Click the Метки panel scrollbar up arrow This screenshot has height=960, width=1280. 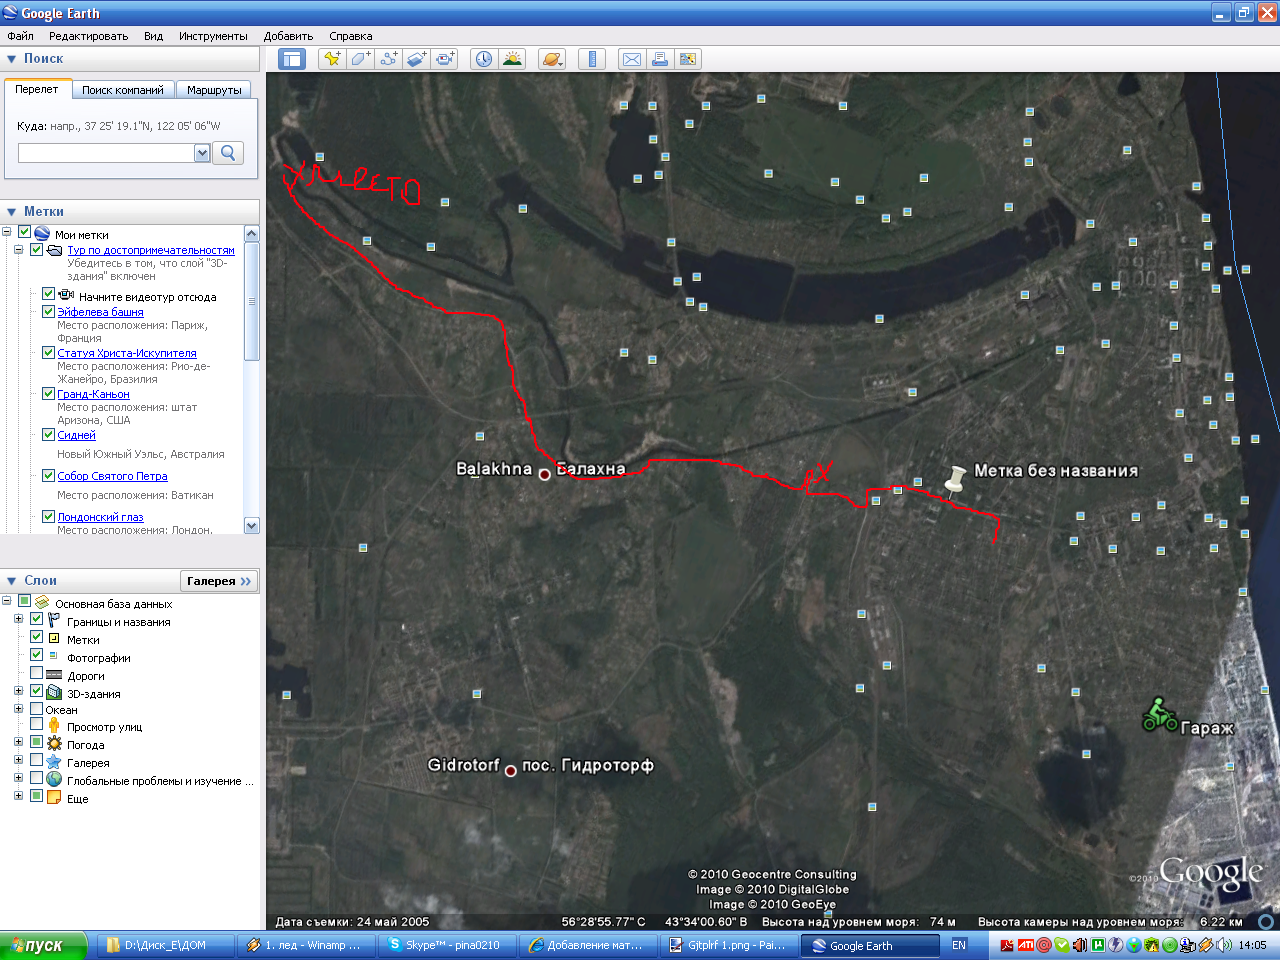coord(252,233)
